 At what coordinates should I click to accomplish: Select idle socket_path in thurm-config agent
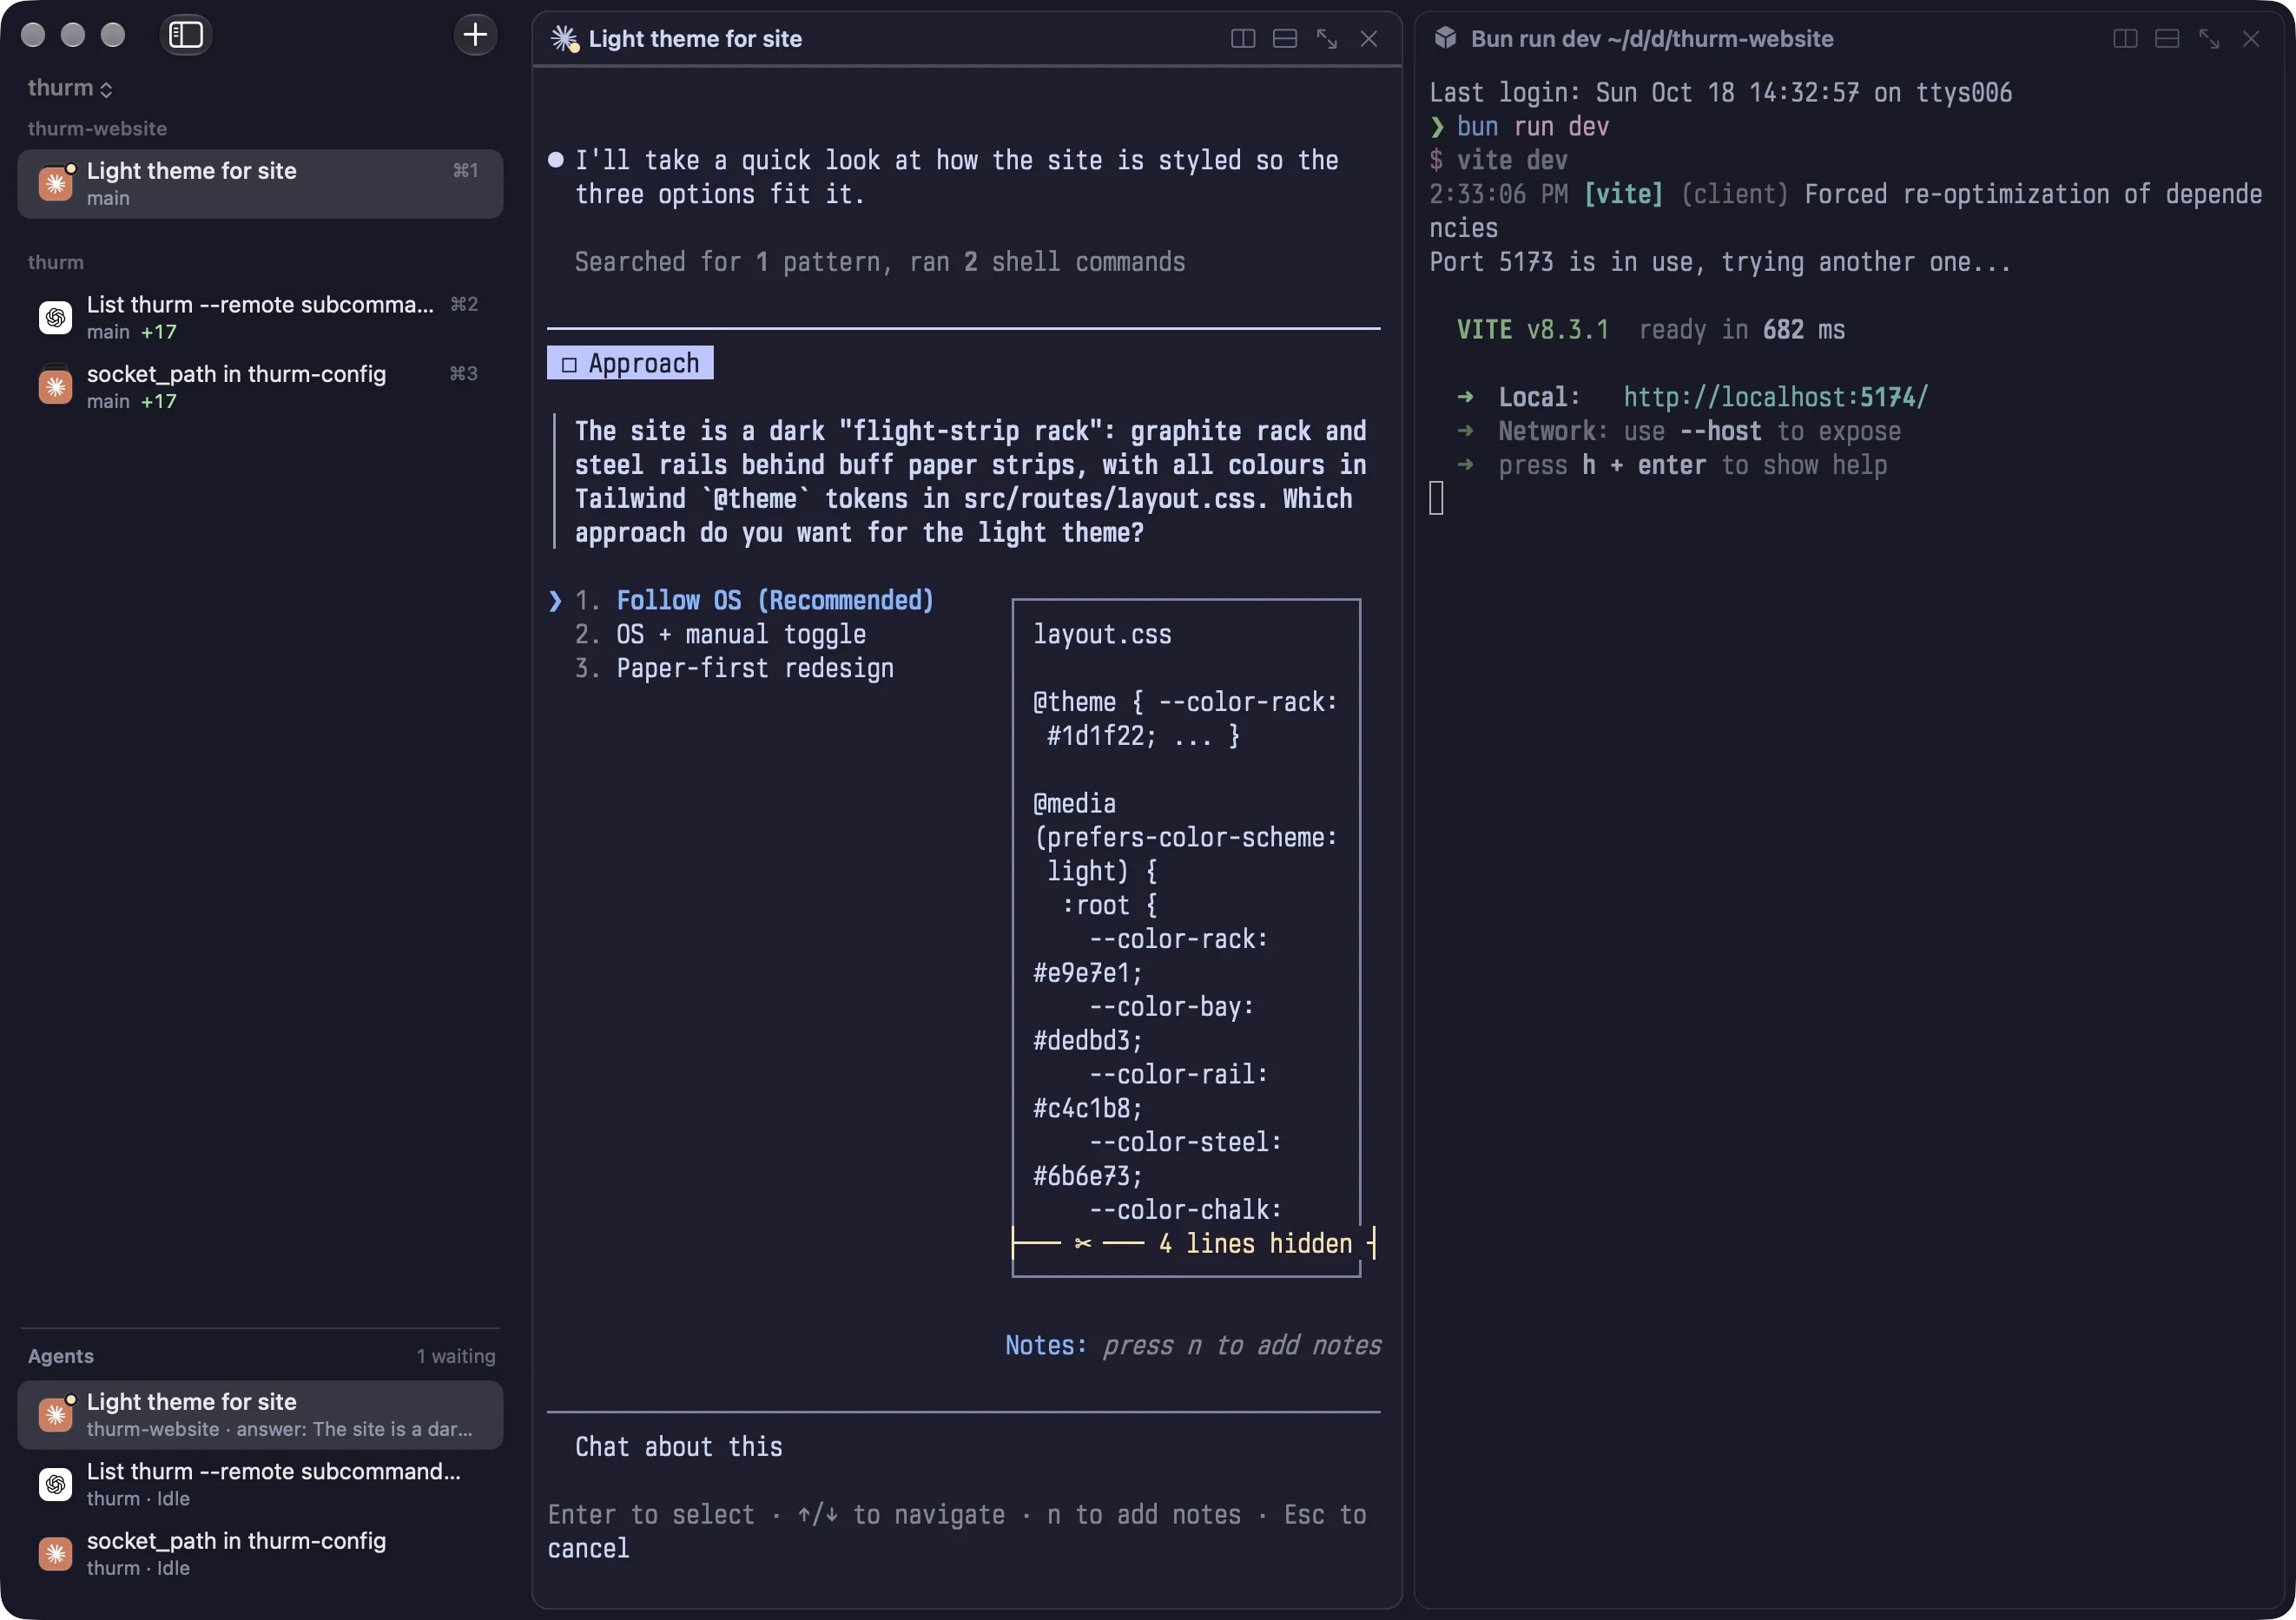(260, 1554)
